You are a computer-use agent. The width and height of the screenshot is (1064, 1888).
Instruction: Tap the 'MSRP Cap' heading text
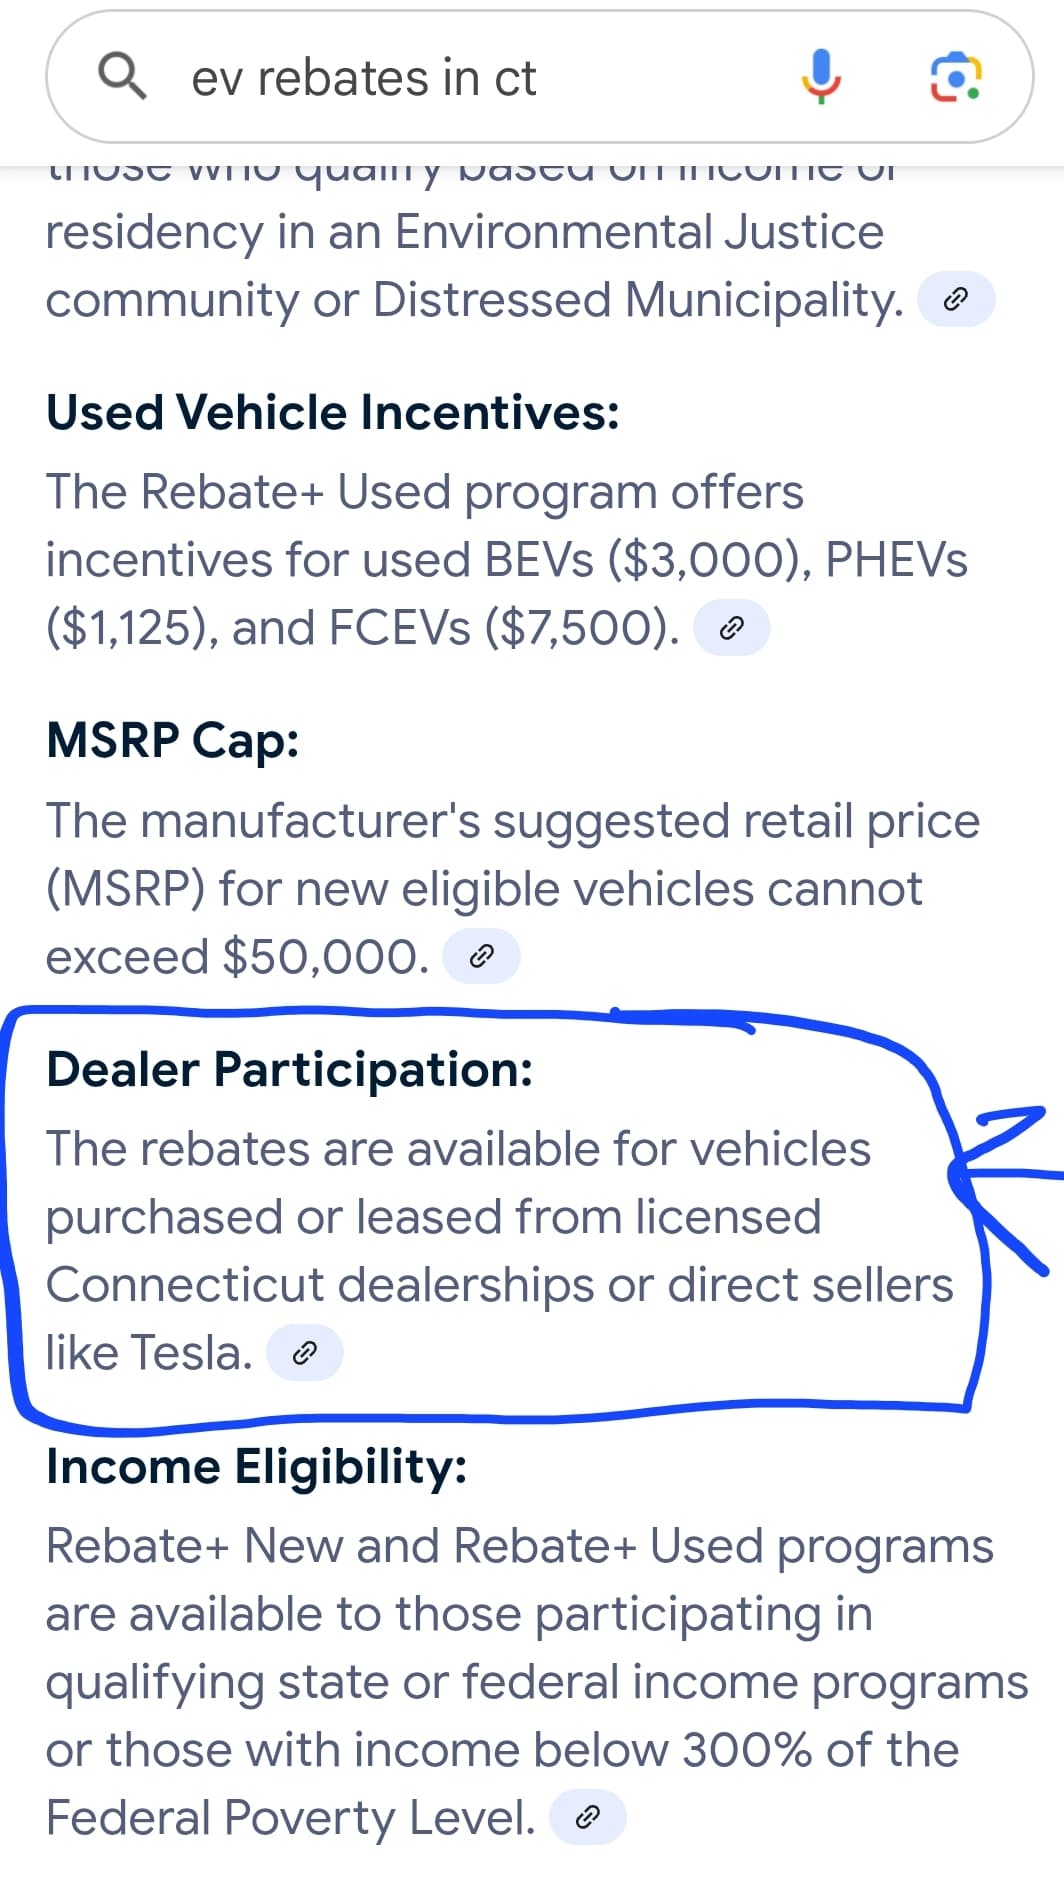coord(170,741)
